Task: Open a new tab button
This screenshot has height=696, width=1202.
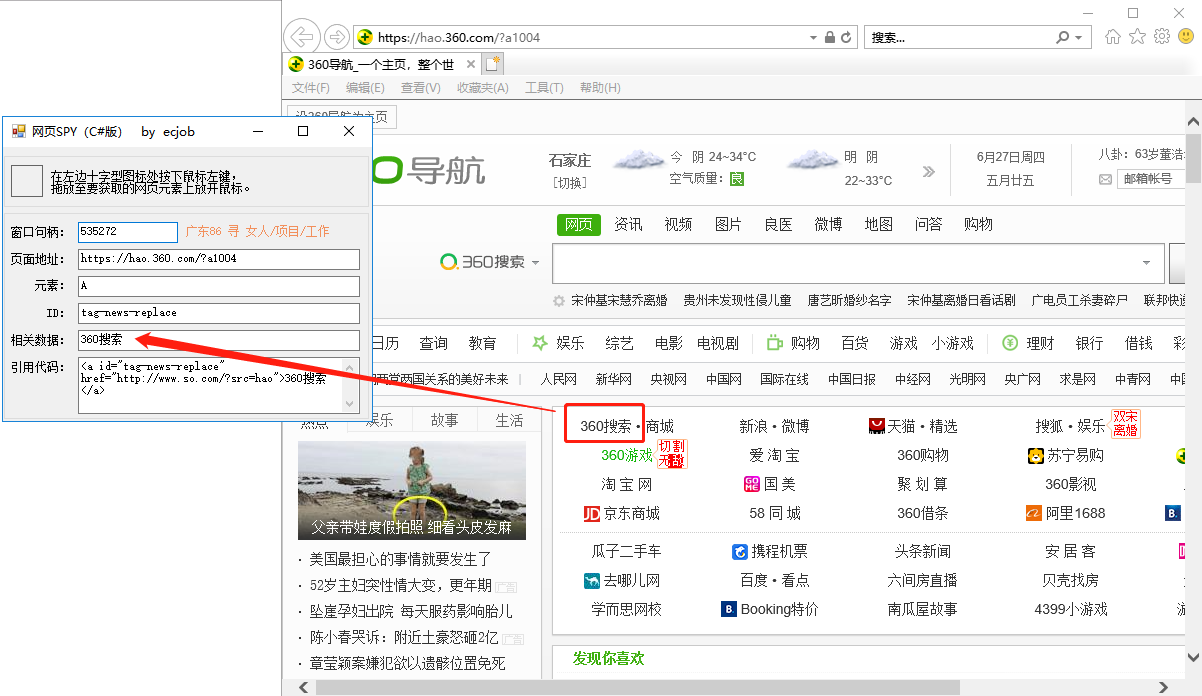Action: point(492,64)
